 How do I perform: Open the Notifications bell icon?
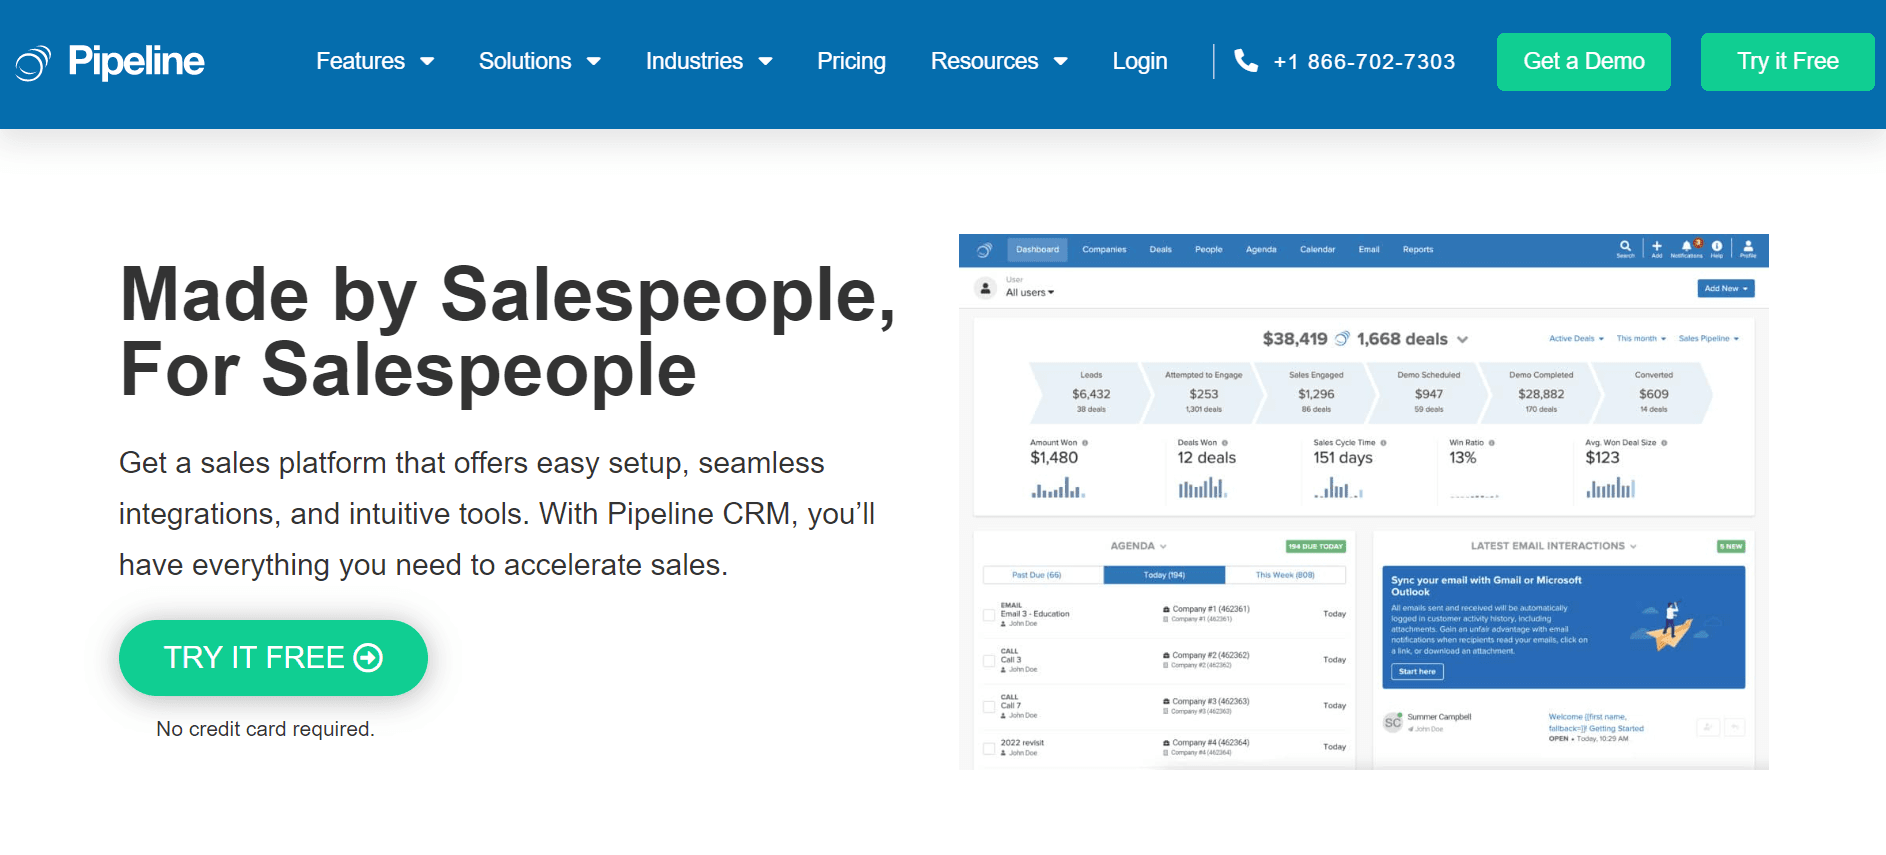tap(1687, 248)
